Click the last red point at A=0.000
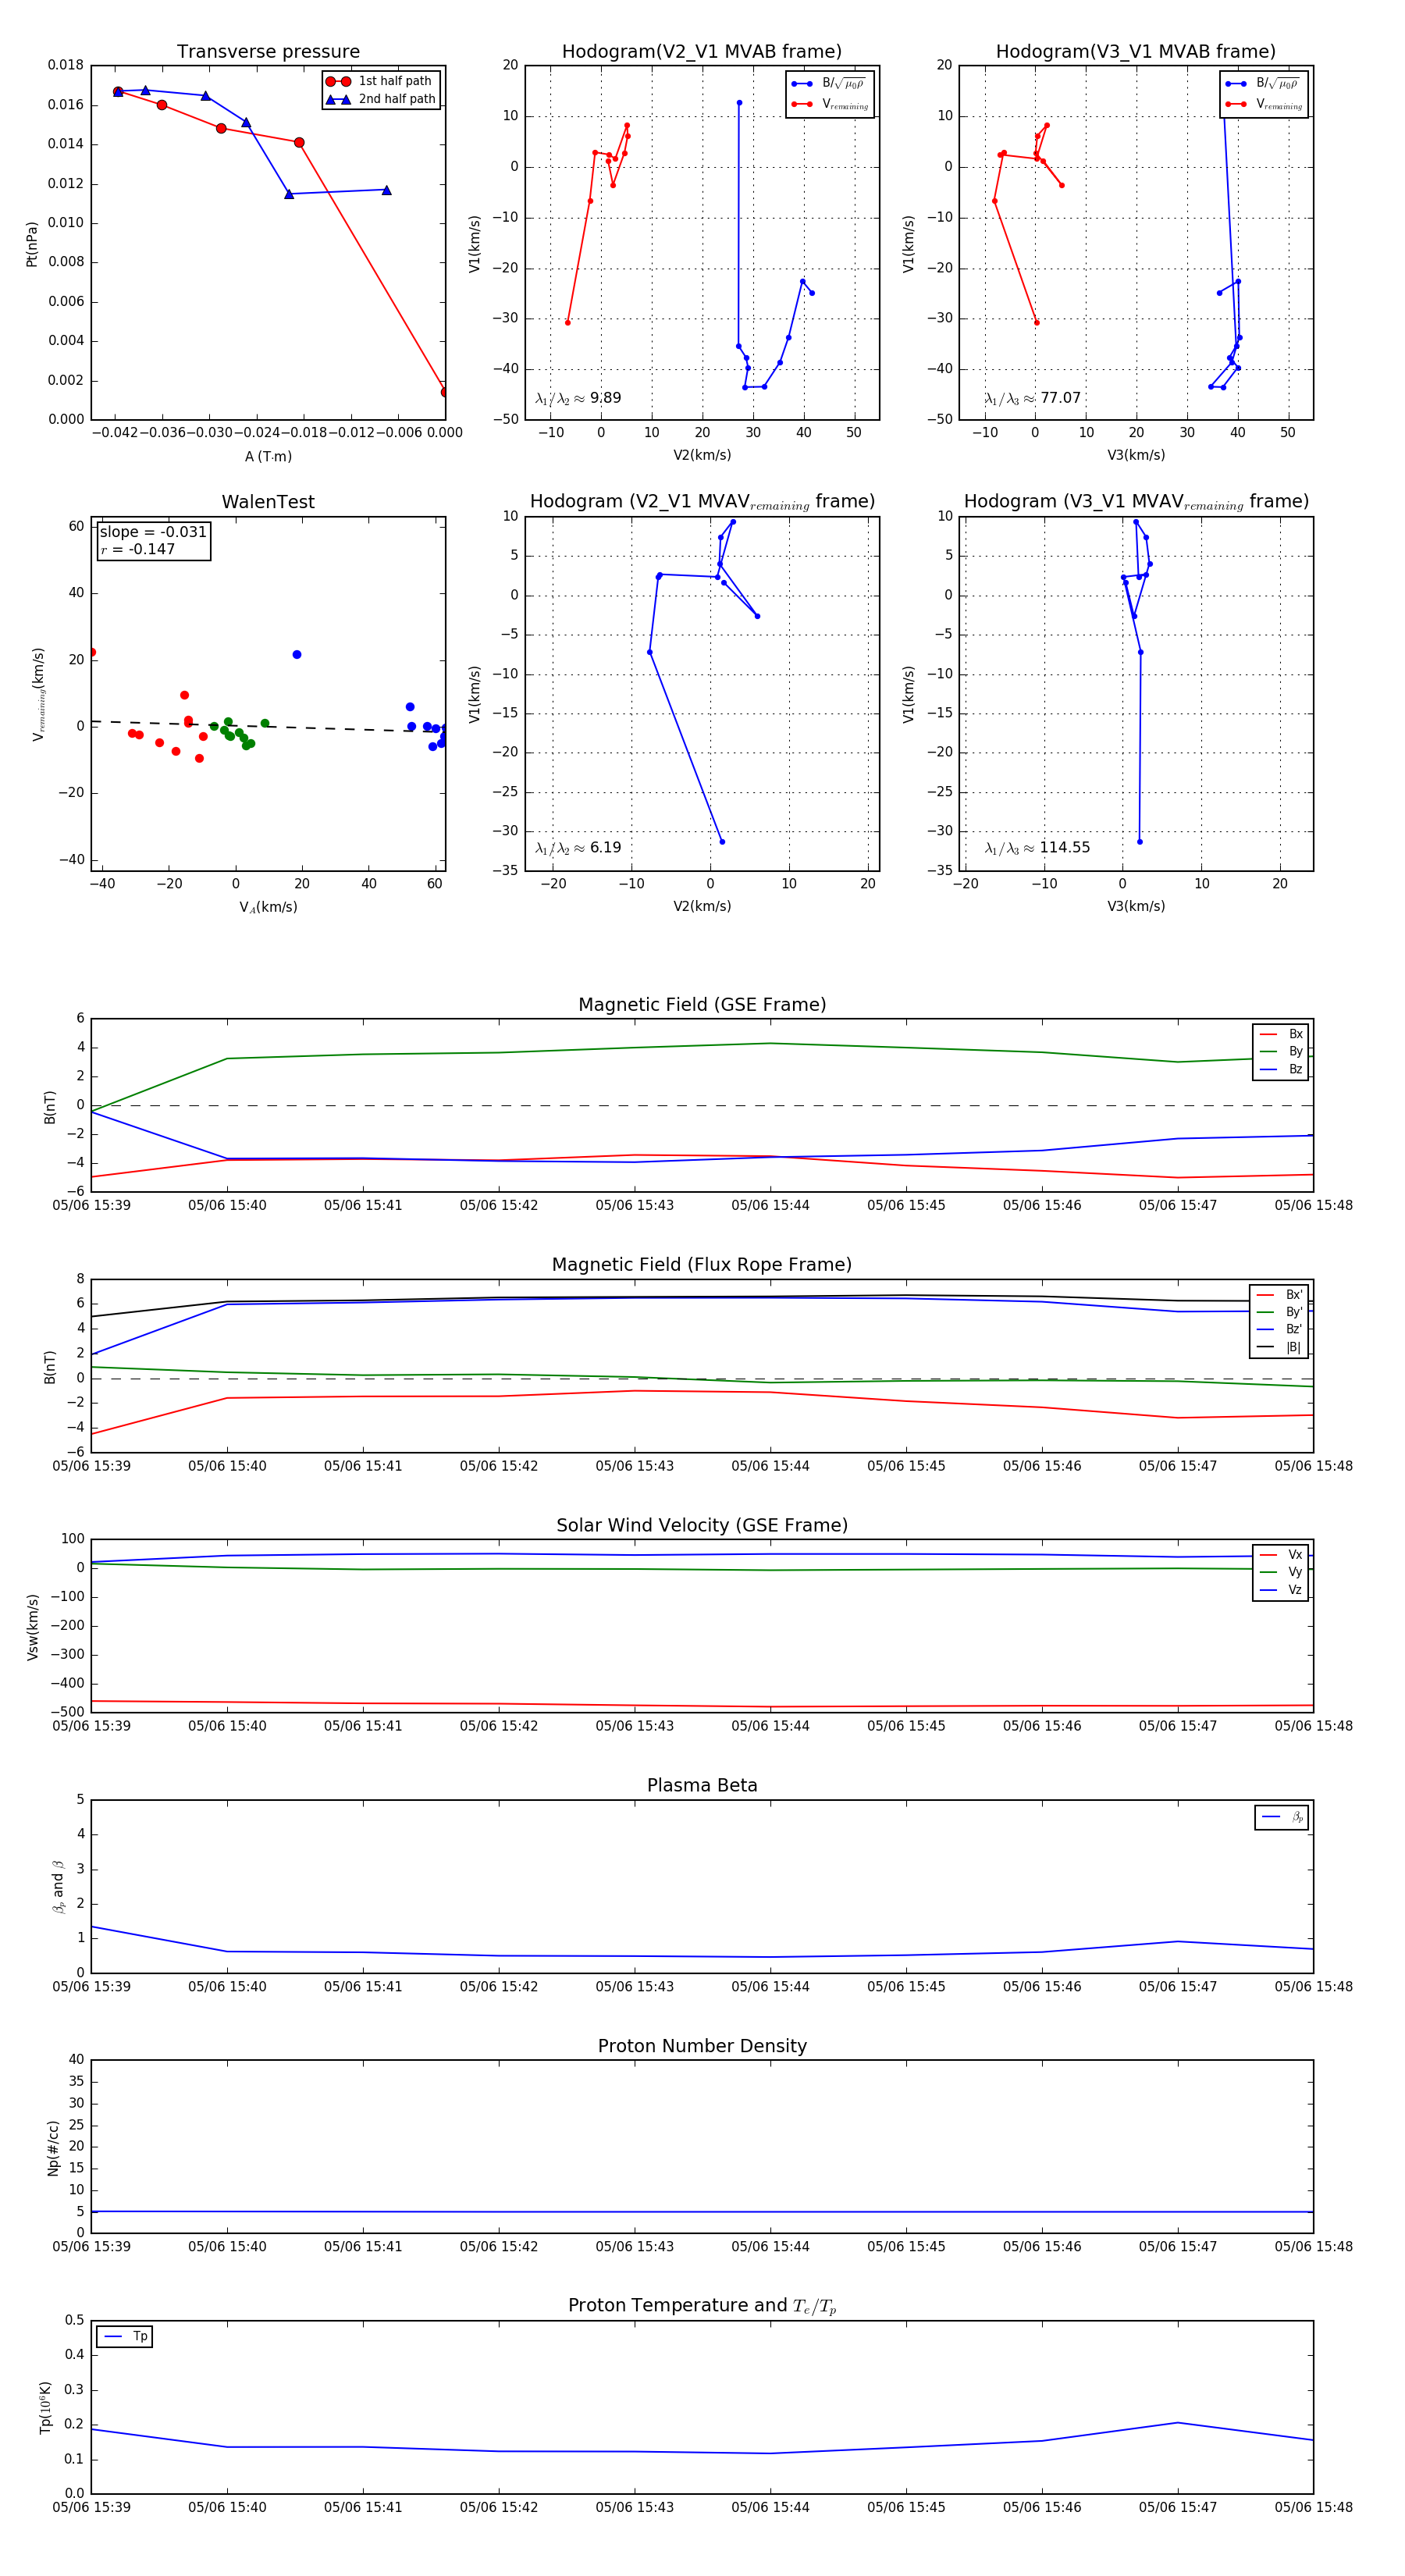The image size is (1405, 2576). [x=445, y=392]
